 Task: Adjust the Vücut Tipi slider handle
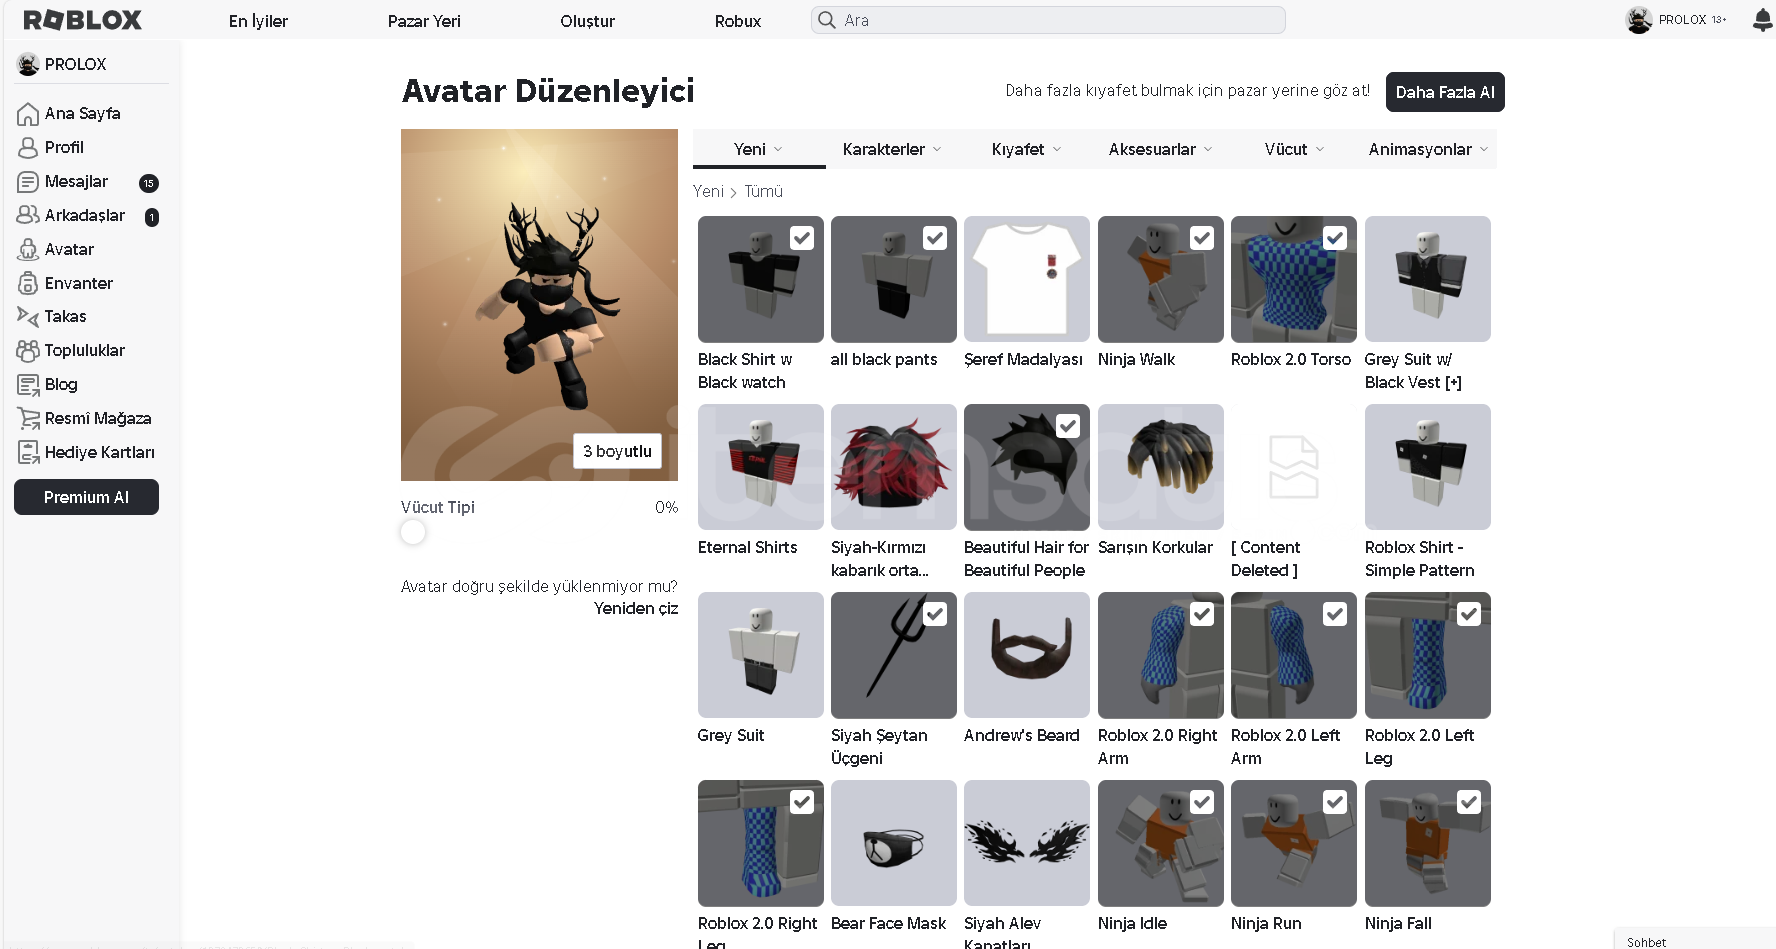tap(413, 532)
